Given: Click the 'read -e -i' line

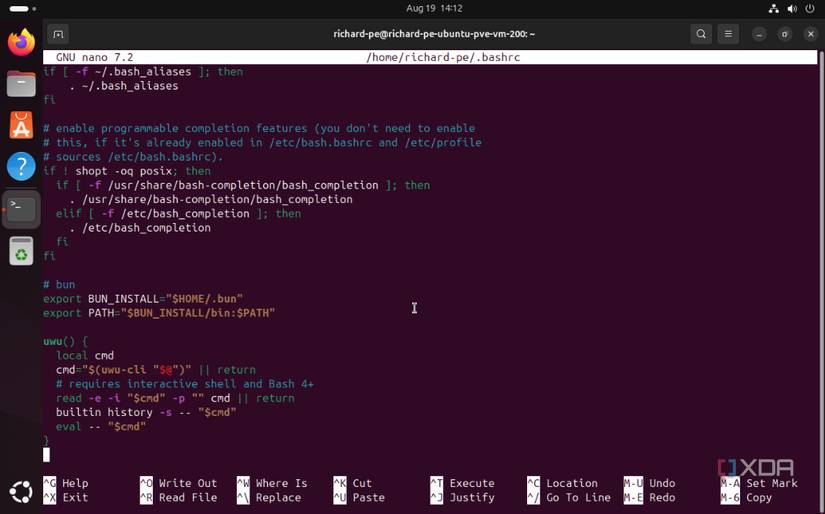Looking at the screenshot, I should [175, 398].
